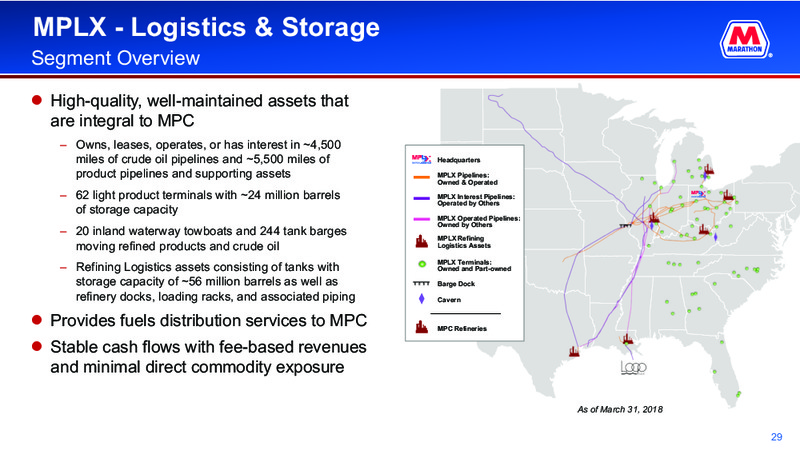
Task: Click the LOOP logo on the map
Action: [634, 367]
